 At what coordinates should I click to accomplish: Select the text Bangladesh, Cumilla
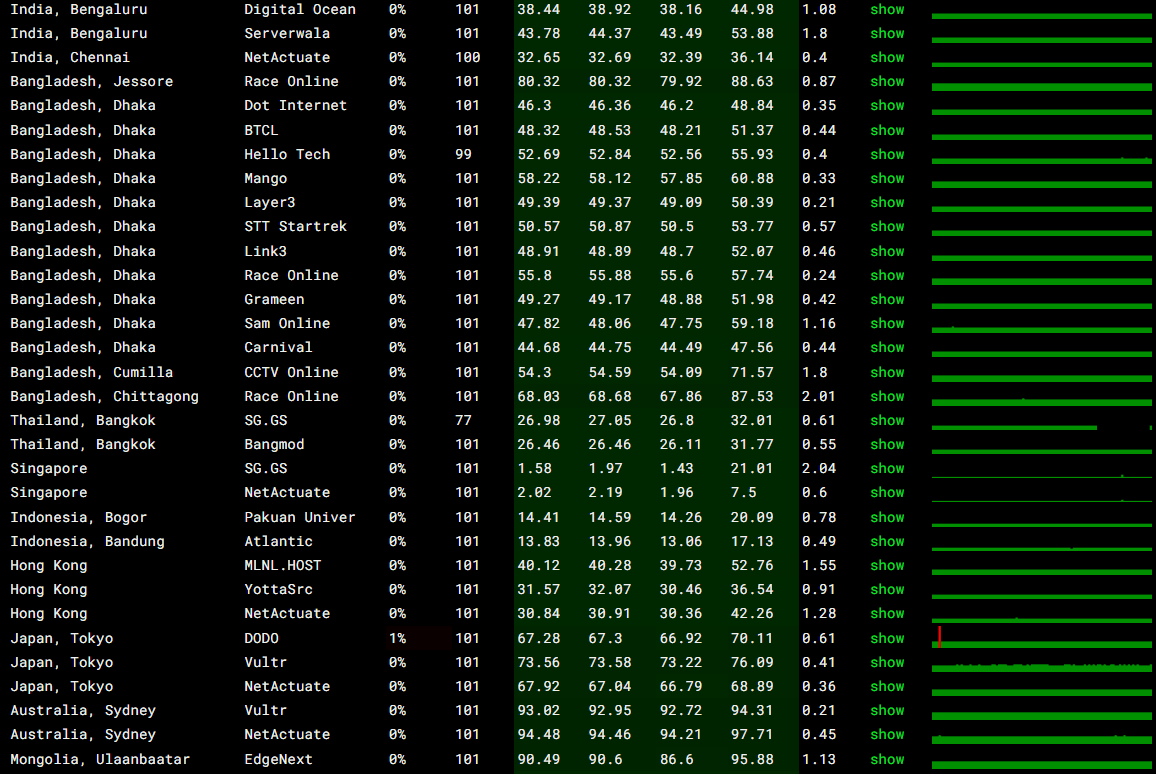point(91,372)
